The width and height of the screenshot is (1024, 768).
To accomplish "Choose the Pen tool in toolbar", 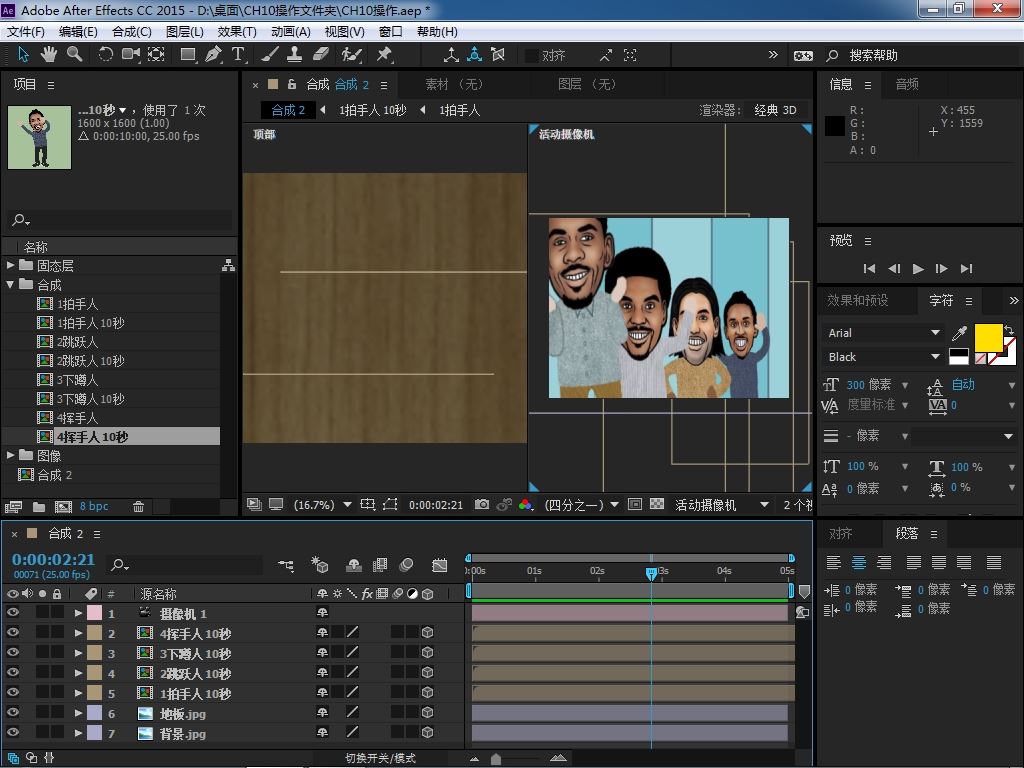I will 213,54.
